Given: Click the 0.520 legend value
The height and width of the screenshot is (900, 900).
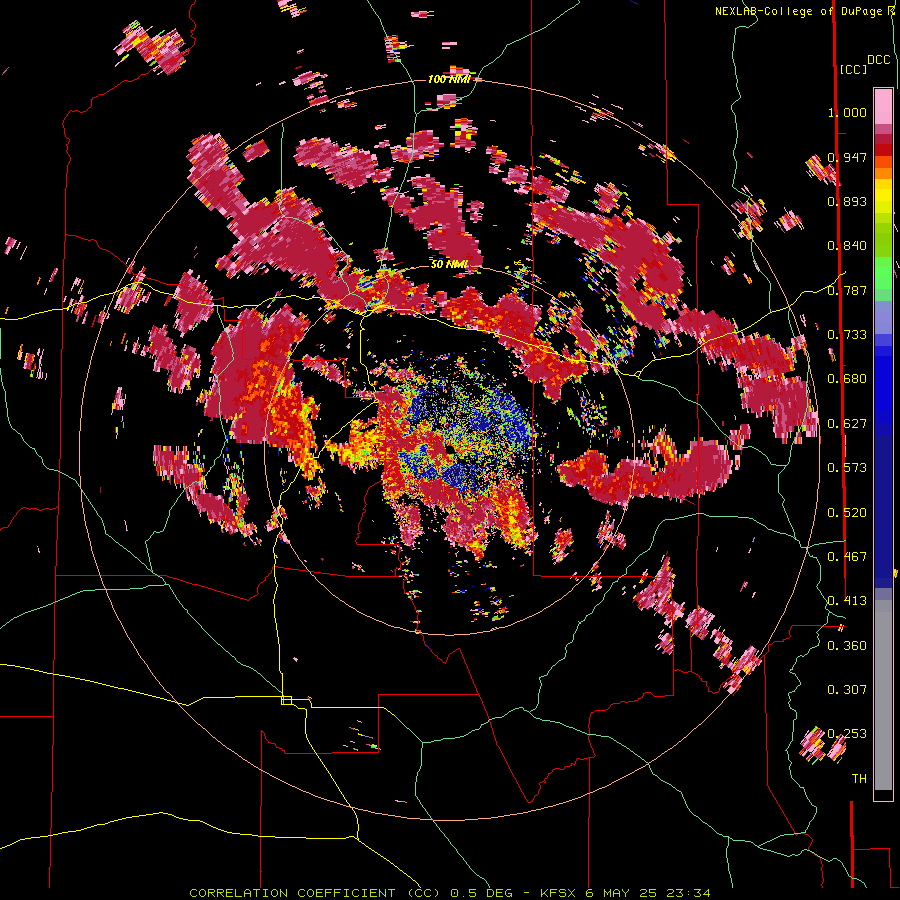Looking at the screenshot, I should click(847, 513).
